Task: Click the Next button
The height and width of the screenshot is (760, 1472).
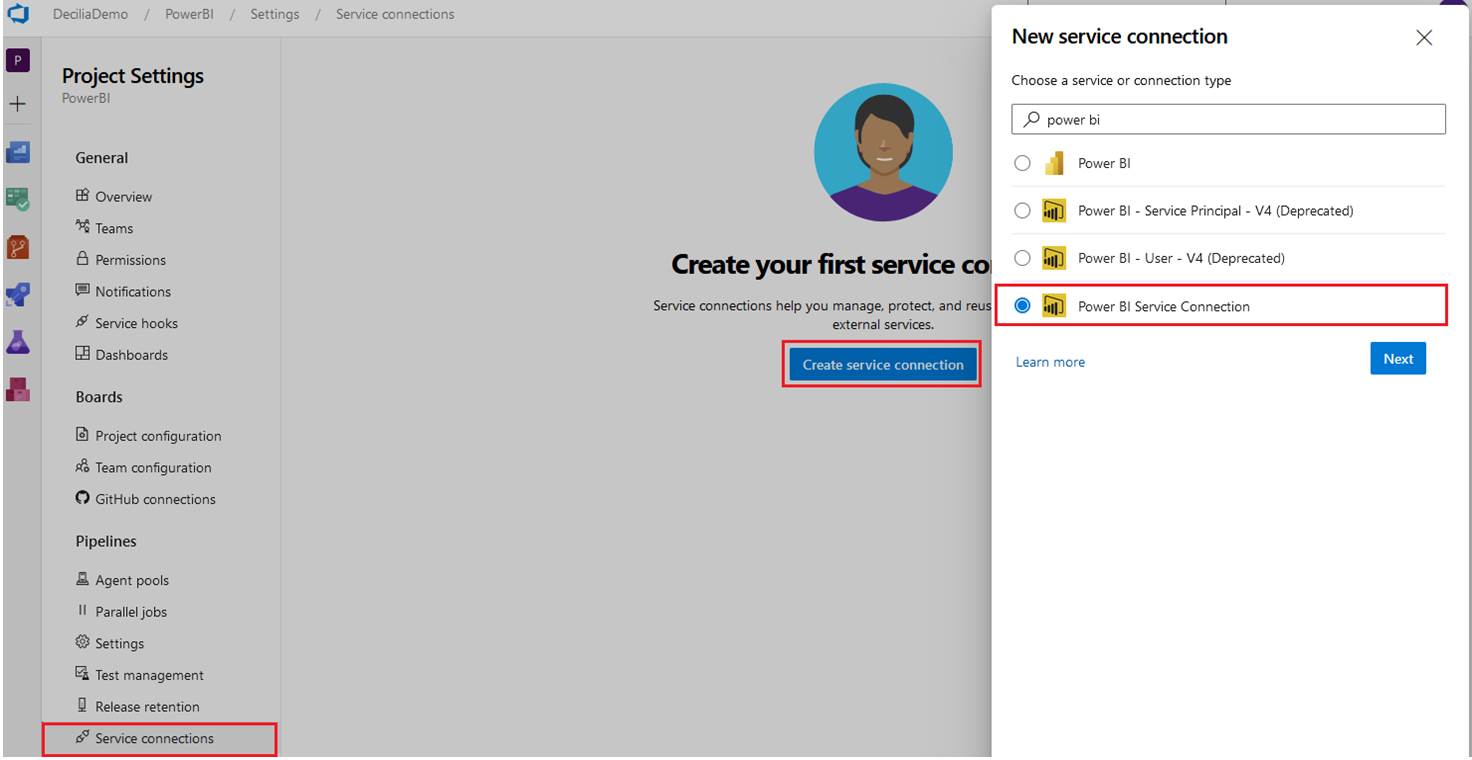Action: tap(1398, 359)
